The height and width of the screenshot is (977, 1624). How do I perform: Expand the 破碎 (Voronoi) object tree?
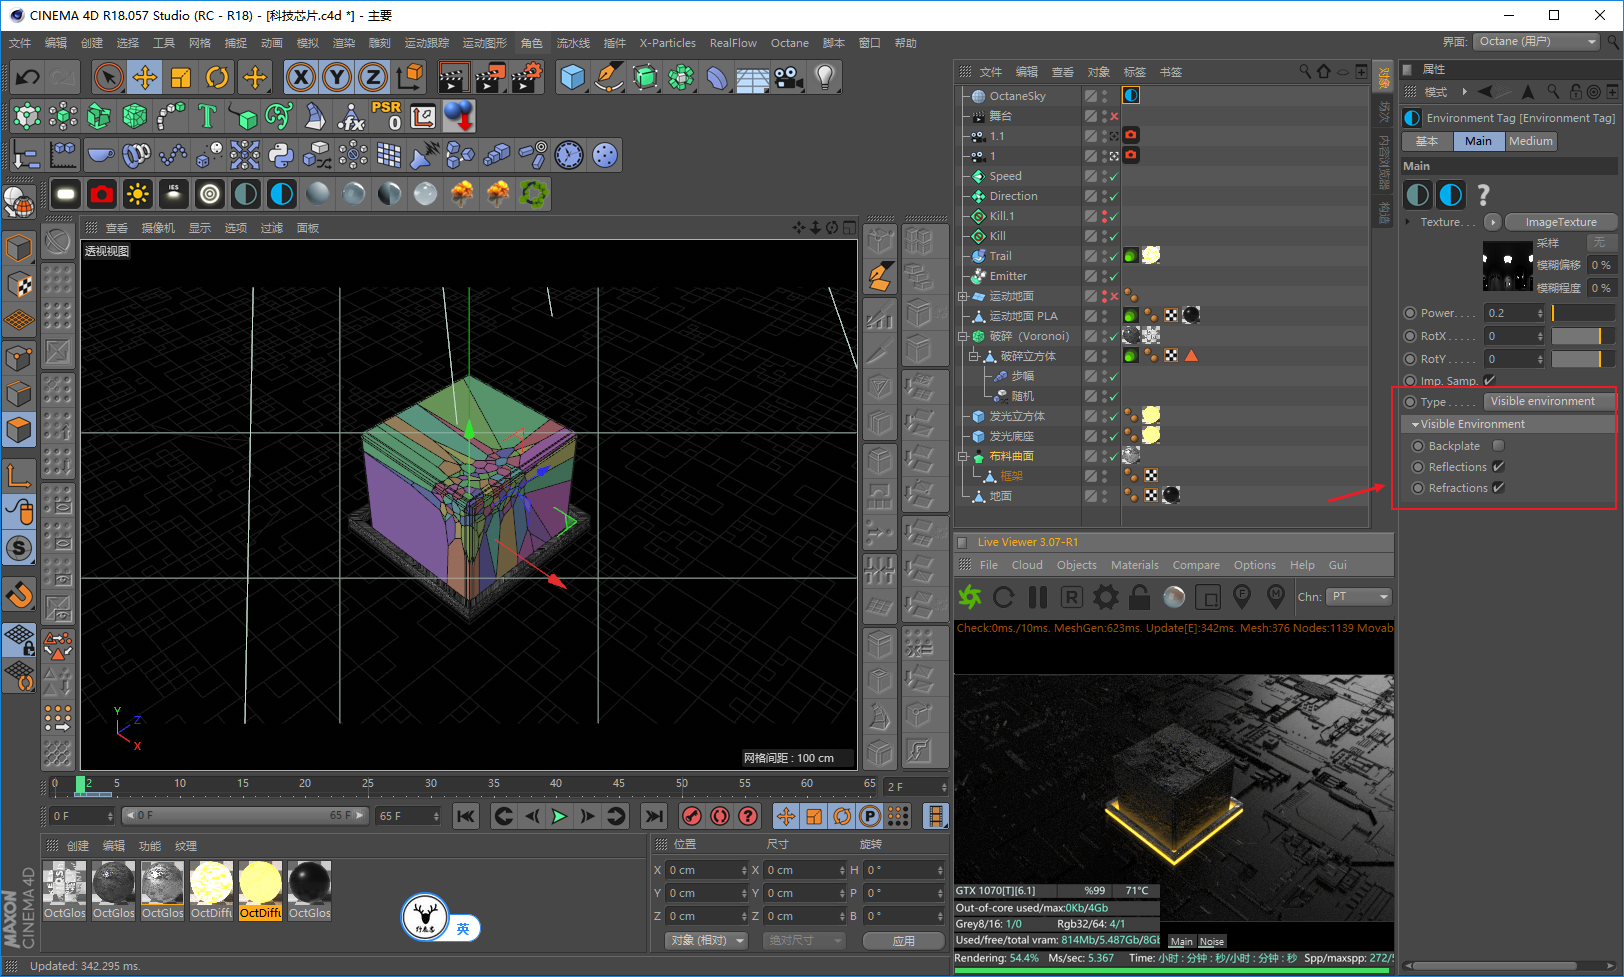962,337
